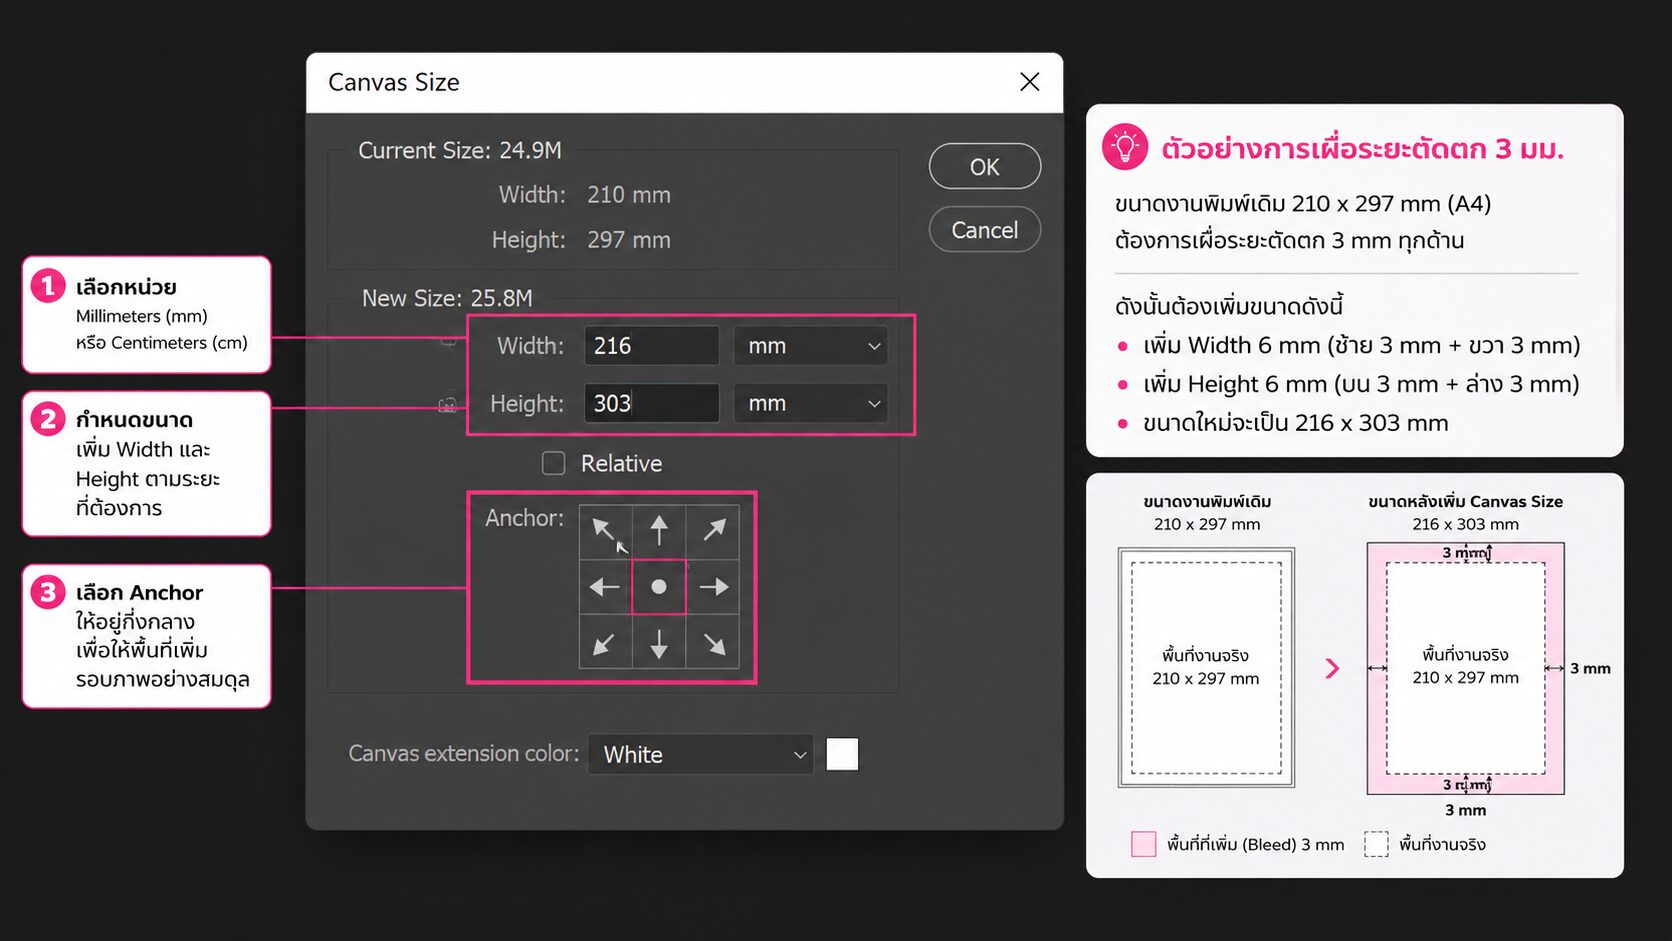Select the bottom-center anchor arrow

(x=659, y=642)
